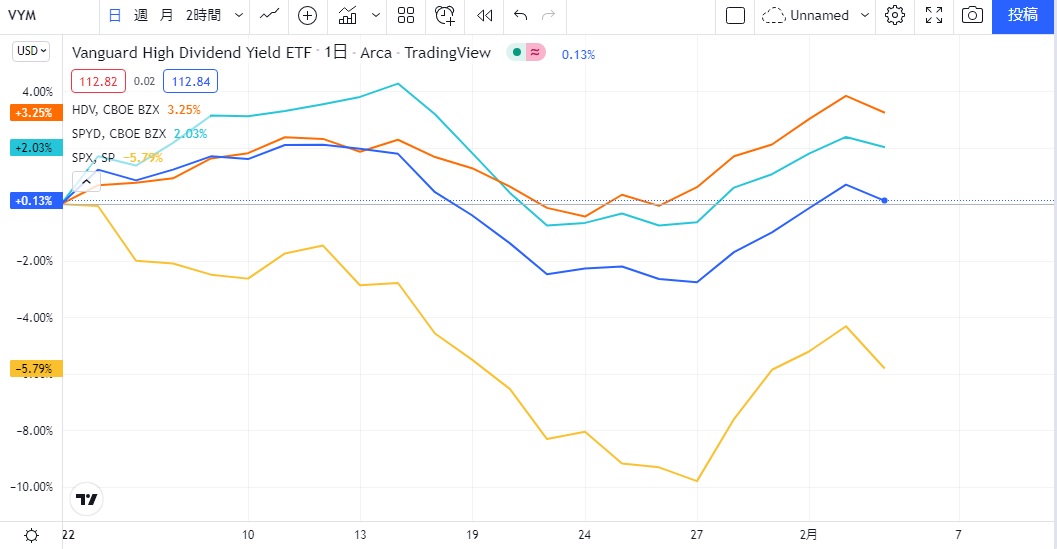Click the yellow -5.79% price scale label
The width and height of the screenshot is (1057, 549).
click(x=36, y=369)
